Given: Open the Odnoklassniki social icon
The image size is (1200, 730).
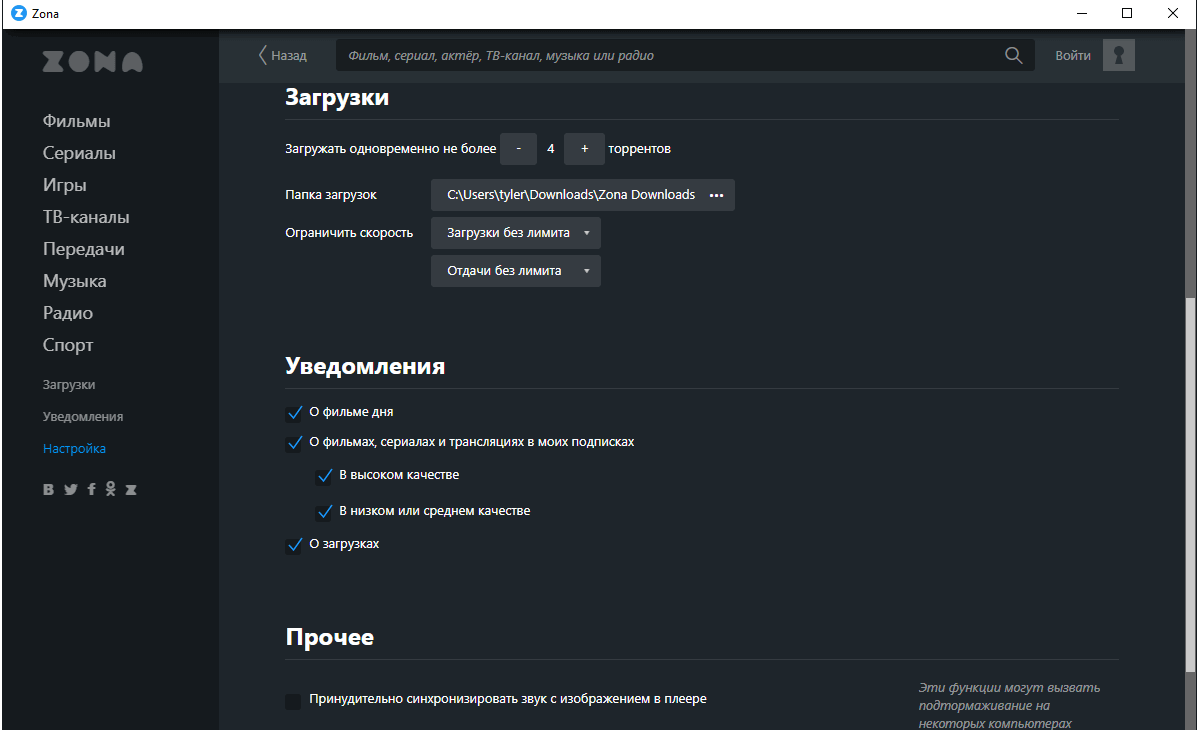Looking at the screenshot, I should click(x=111, y=489).
